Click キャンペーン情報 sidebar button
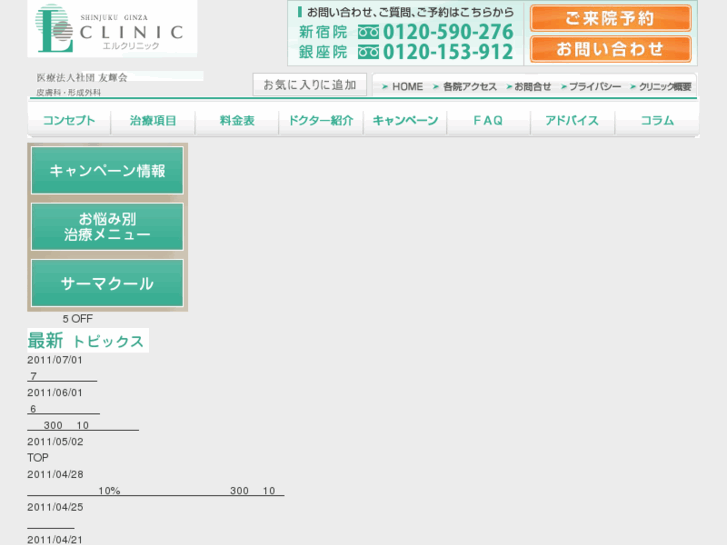Viewport: 727px width, 545px height. coord(107,171)
